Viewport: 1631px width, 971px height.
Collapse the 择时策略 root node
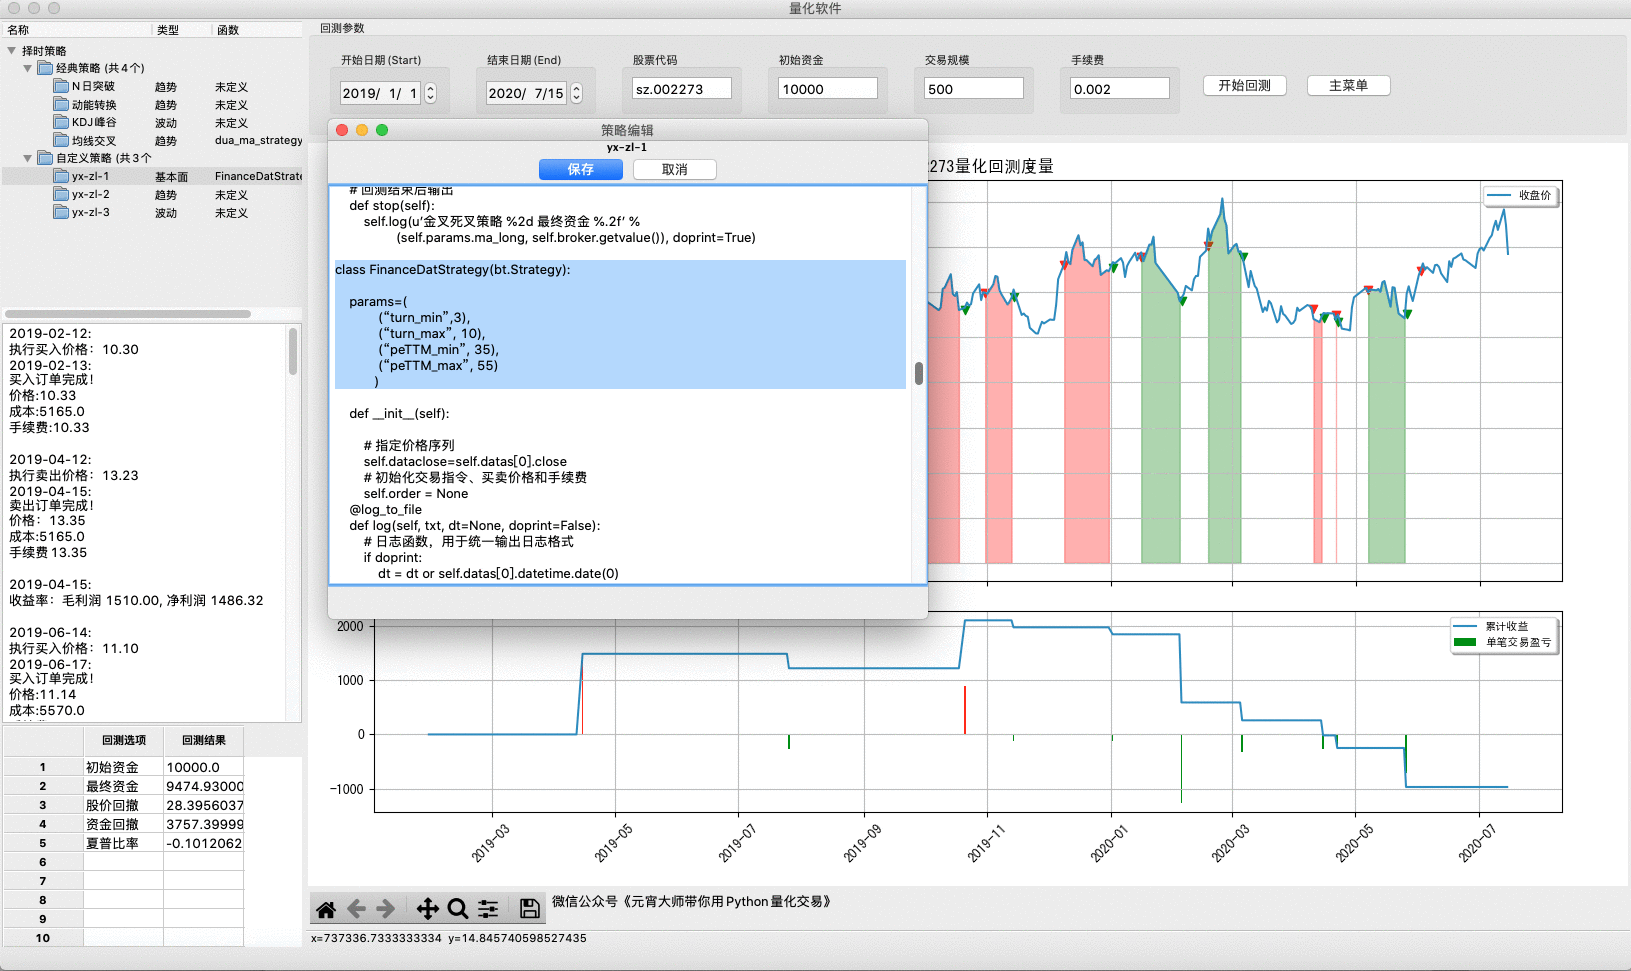click(x=12, y=50)
